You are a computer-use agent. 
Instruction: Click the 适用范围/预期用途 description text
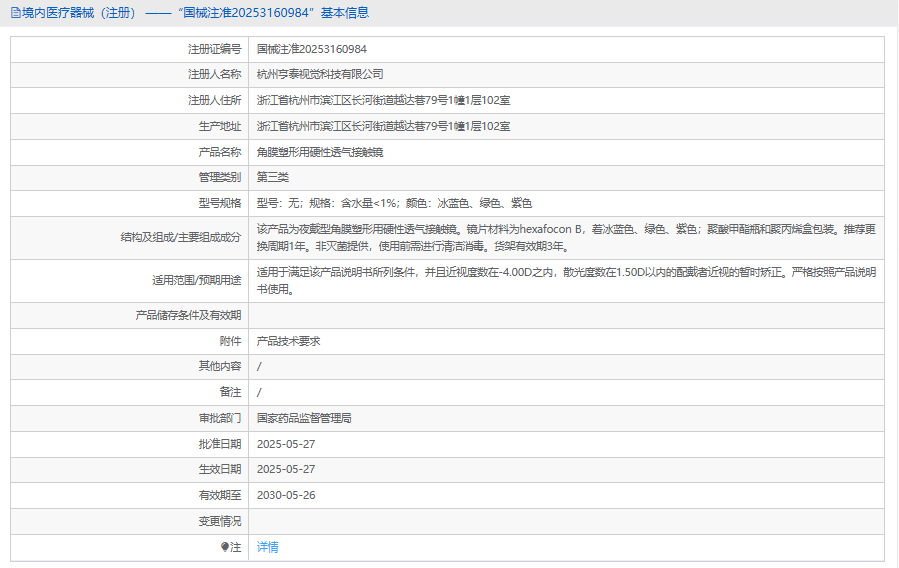click(566, 280)
